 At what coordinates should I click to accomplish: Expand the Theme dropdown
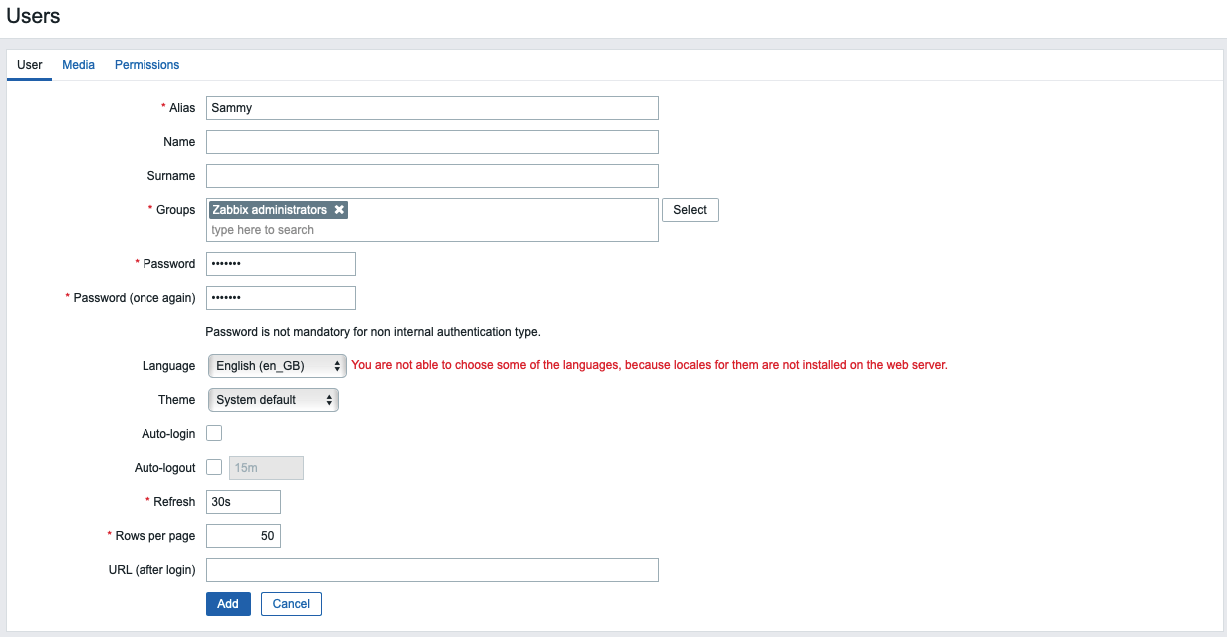pos(272,400)
